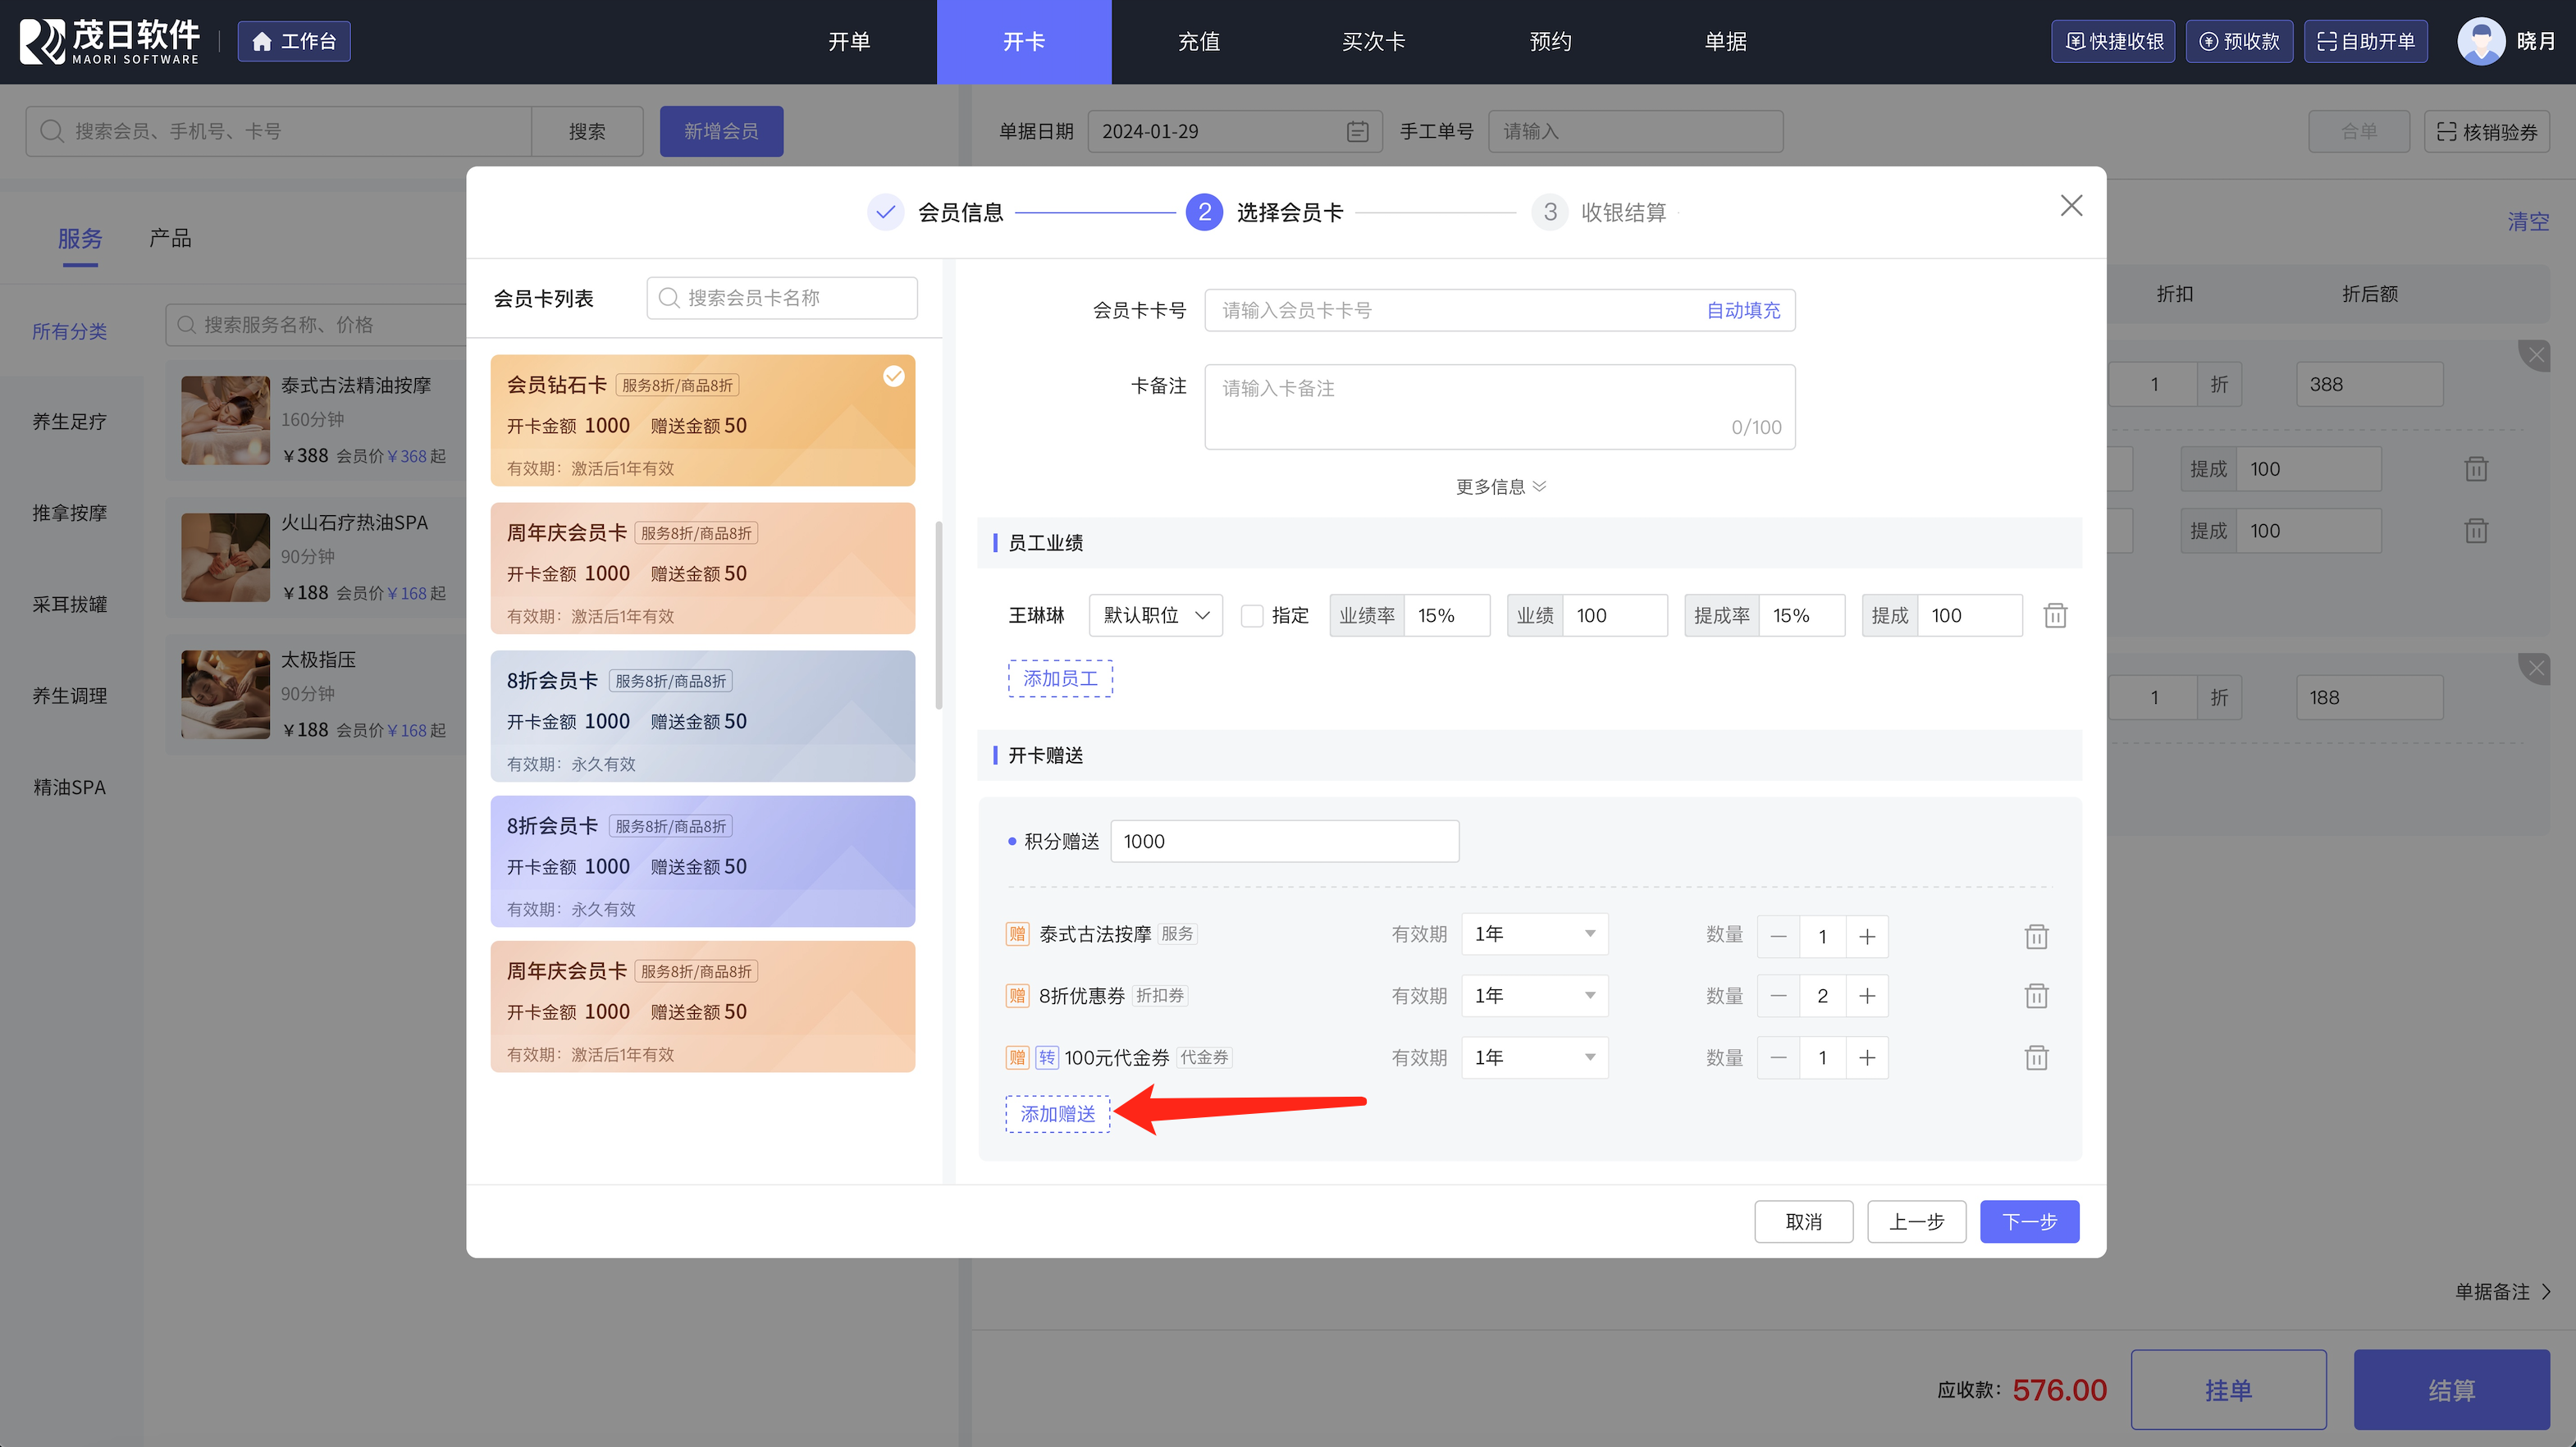Open 快捷收银 from top bar
Viewport: 2576px width, 1447px height.
(2113, 41)
